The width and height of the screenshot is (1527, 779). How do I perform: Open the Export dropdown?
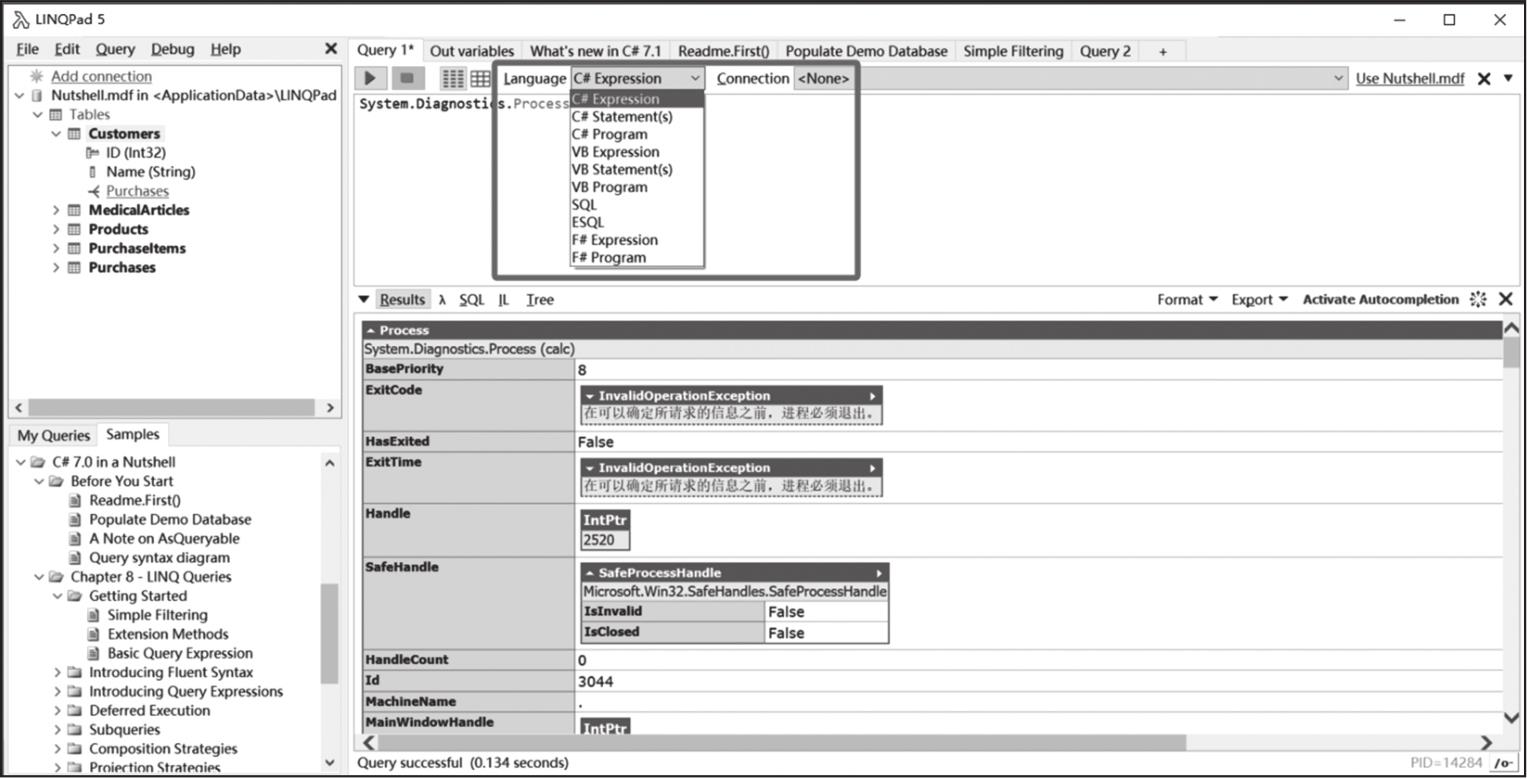(1259, 299)
